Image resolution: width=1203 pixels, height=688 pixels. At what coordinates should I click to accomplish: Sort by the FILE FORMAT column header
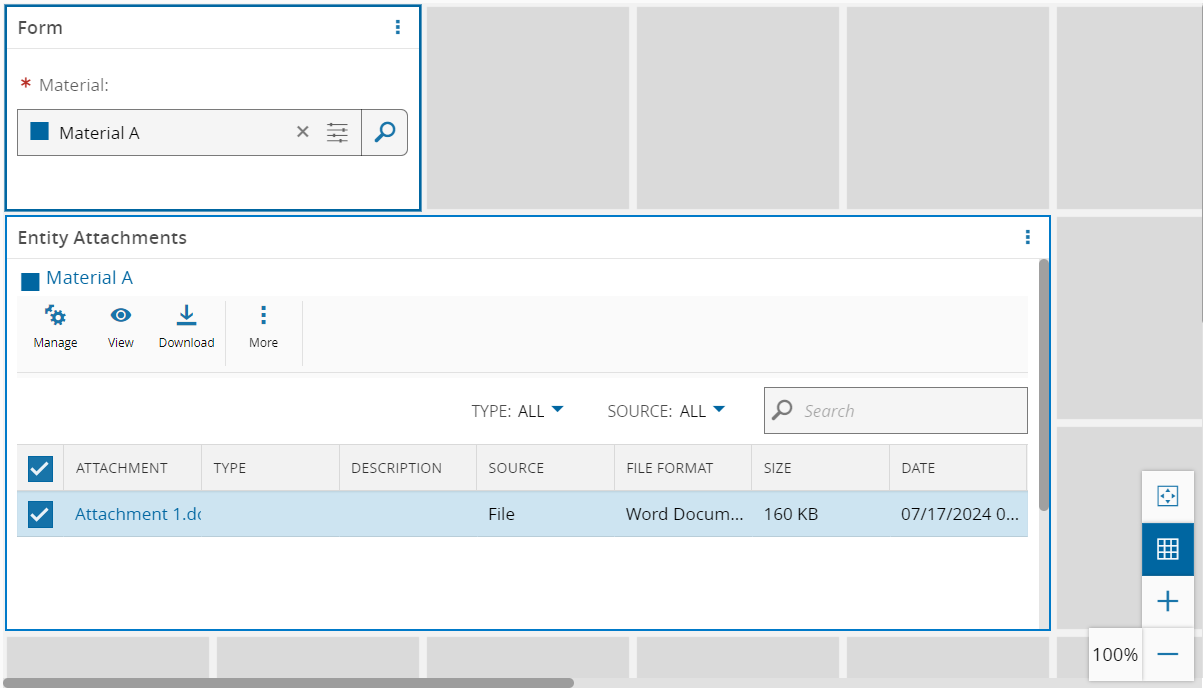[x=683, y=468]
